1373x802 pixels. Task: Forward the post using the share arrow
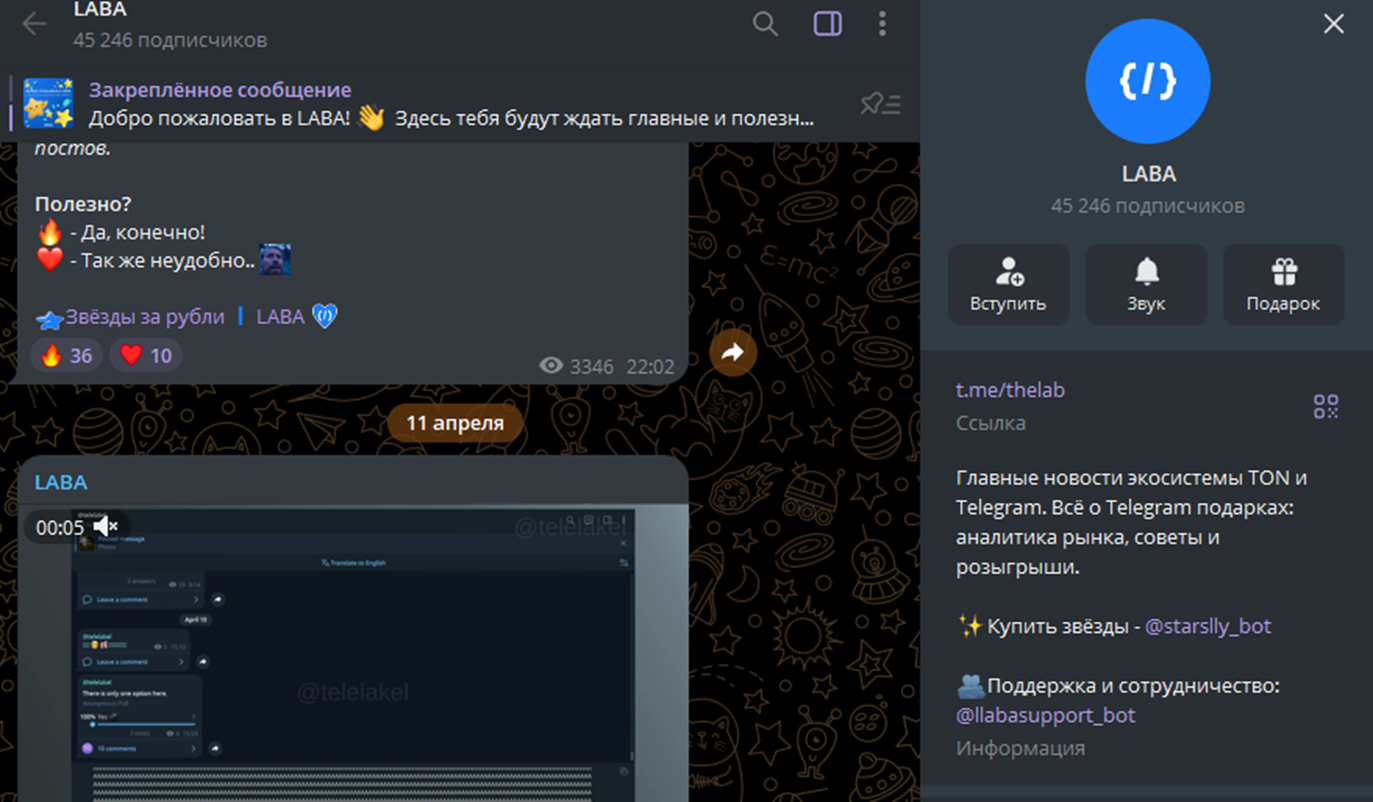(733, 352)
